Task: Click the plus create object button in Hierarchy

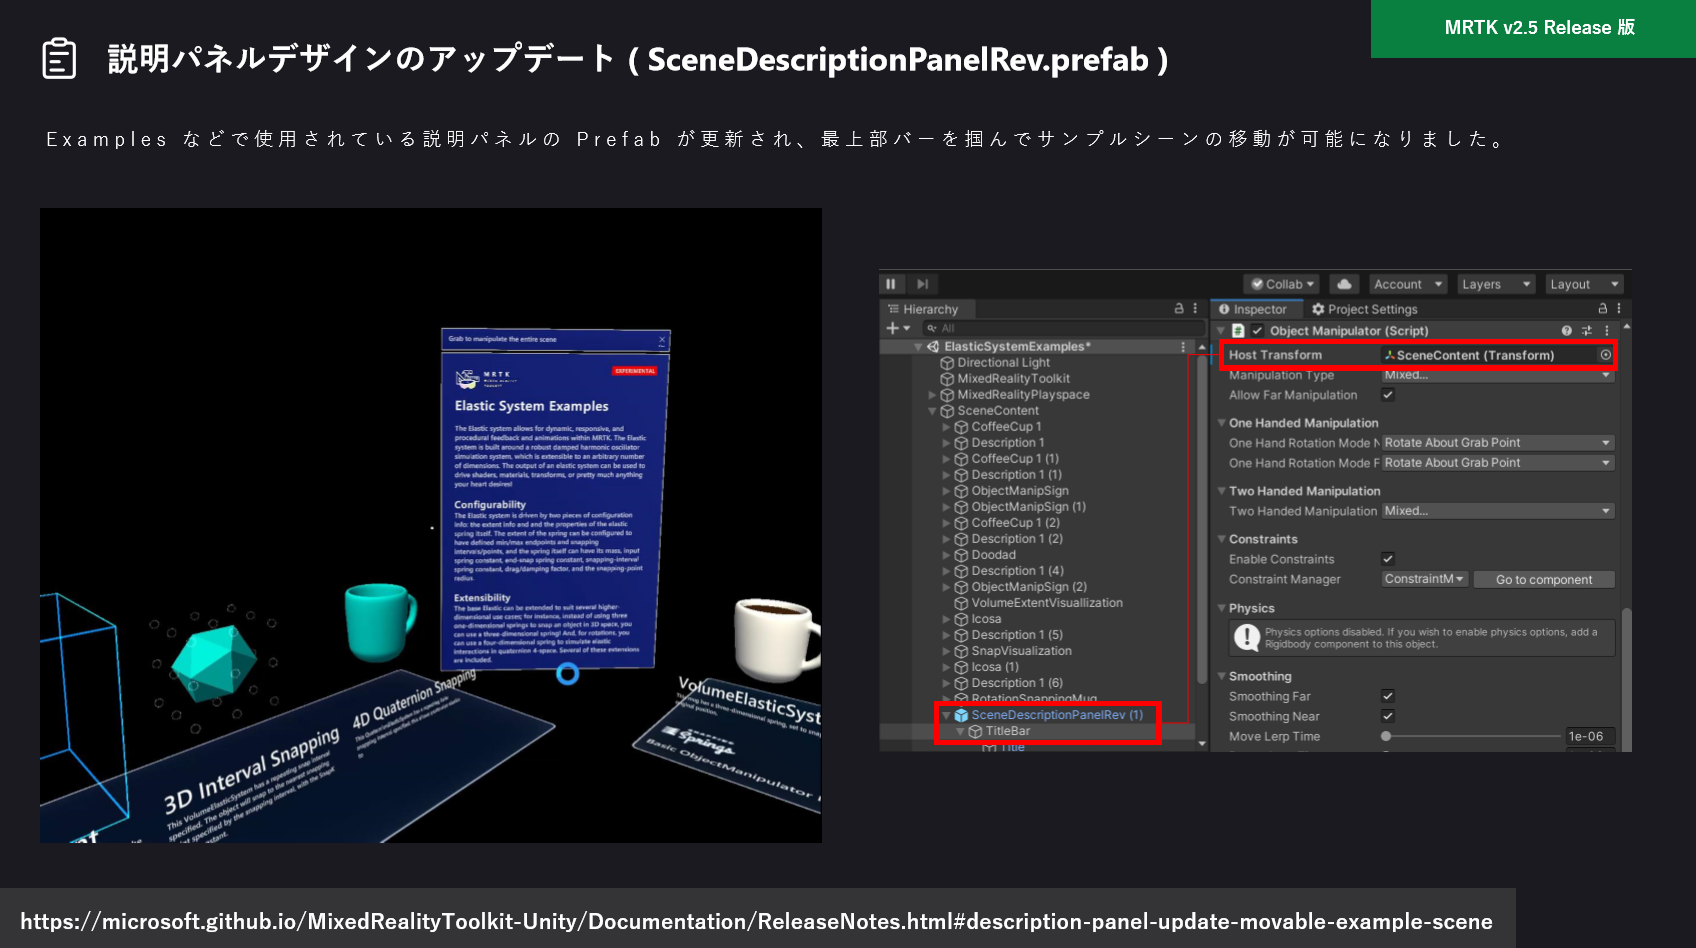Action: 897,328
